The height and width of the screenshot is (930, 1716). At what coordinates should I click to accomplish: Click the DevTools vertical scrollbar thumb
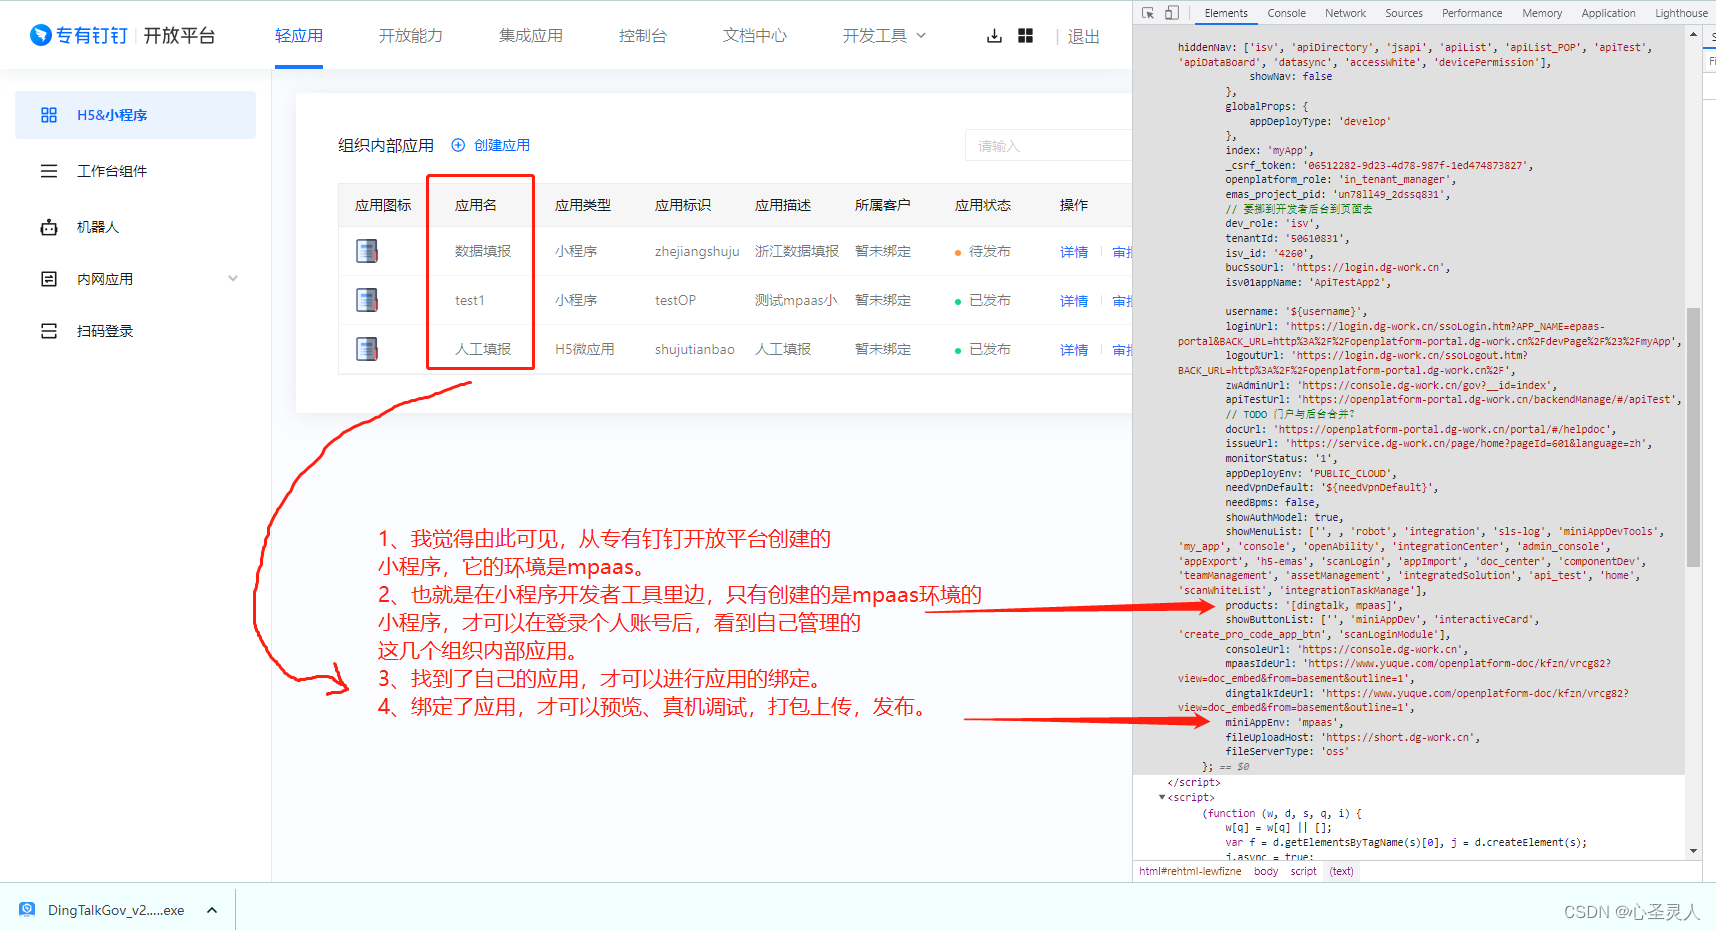1693,437
